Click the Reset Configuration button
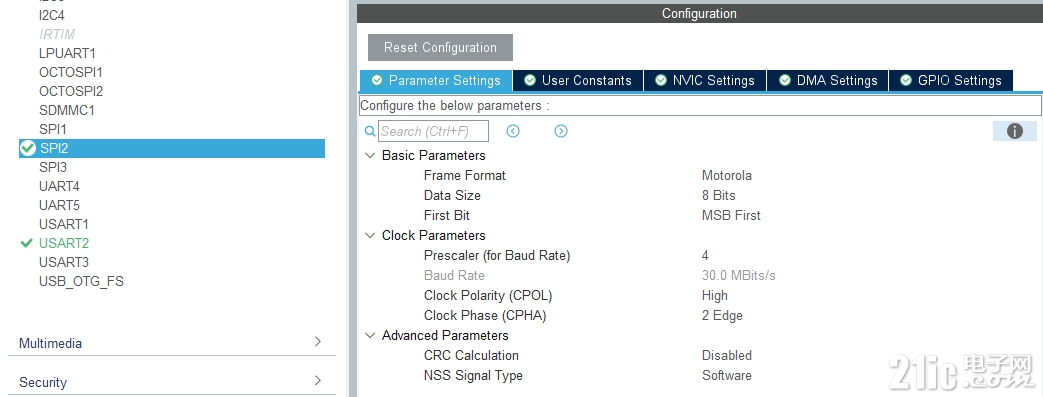 tap(440, 47)
